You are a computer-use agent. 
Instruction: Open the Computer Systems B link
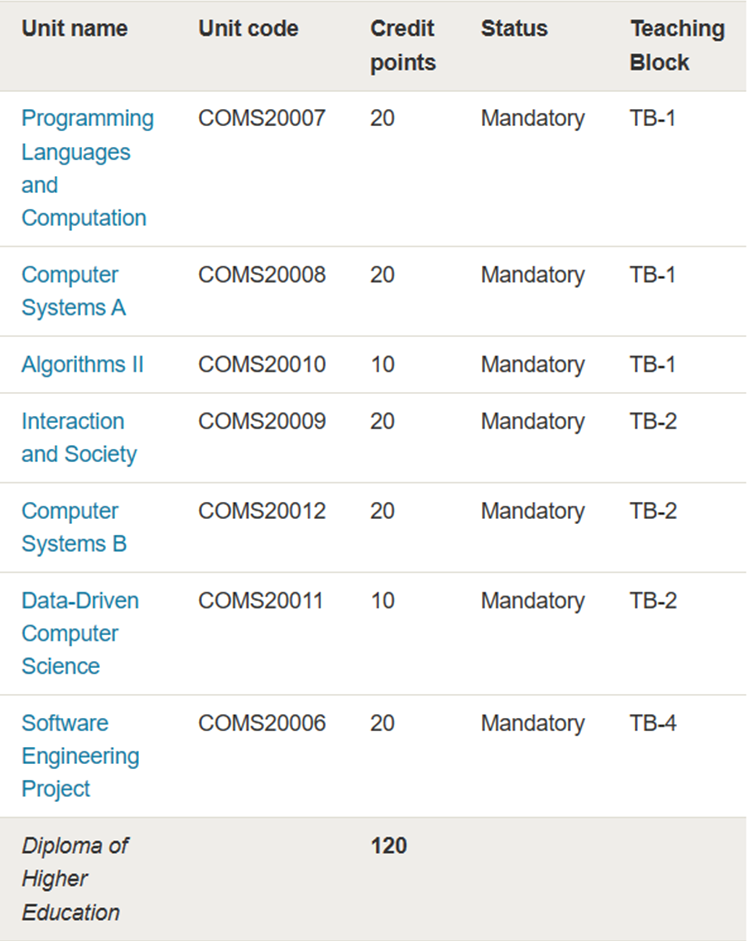point(74,527)
